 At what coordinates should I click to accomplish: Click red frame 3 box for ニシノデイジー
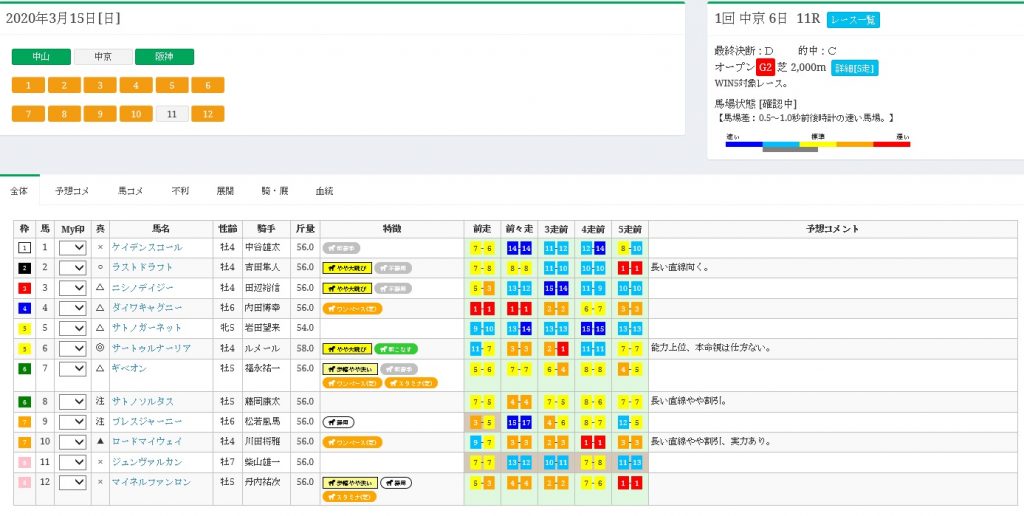click(24, 288)
